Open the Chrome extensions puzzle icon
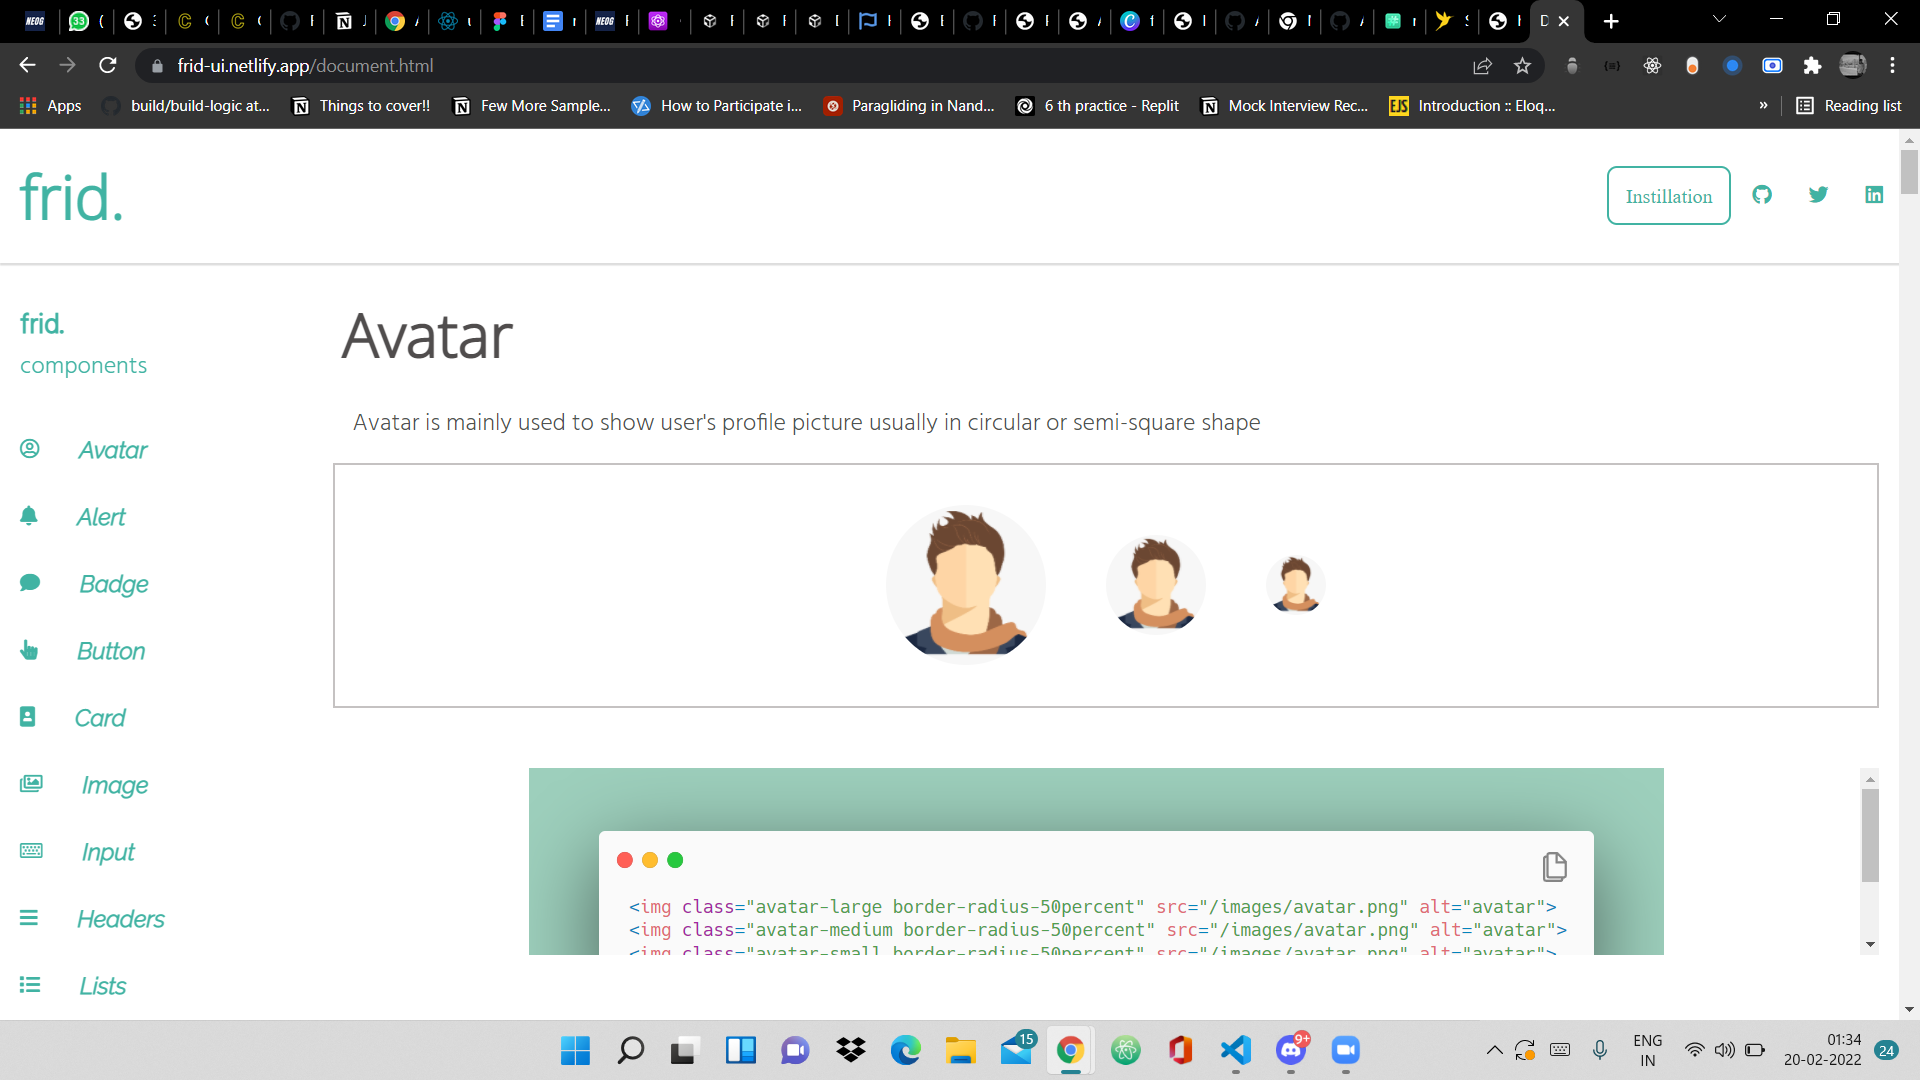 coord(1813,66)
